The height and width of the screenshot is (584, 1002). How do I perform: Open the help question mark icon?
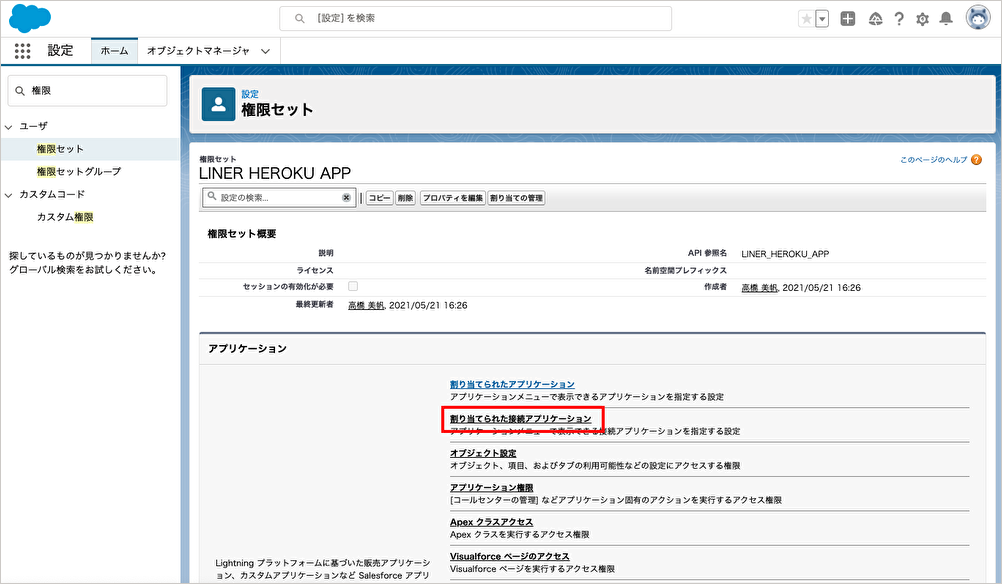coord(899,19)
